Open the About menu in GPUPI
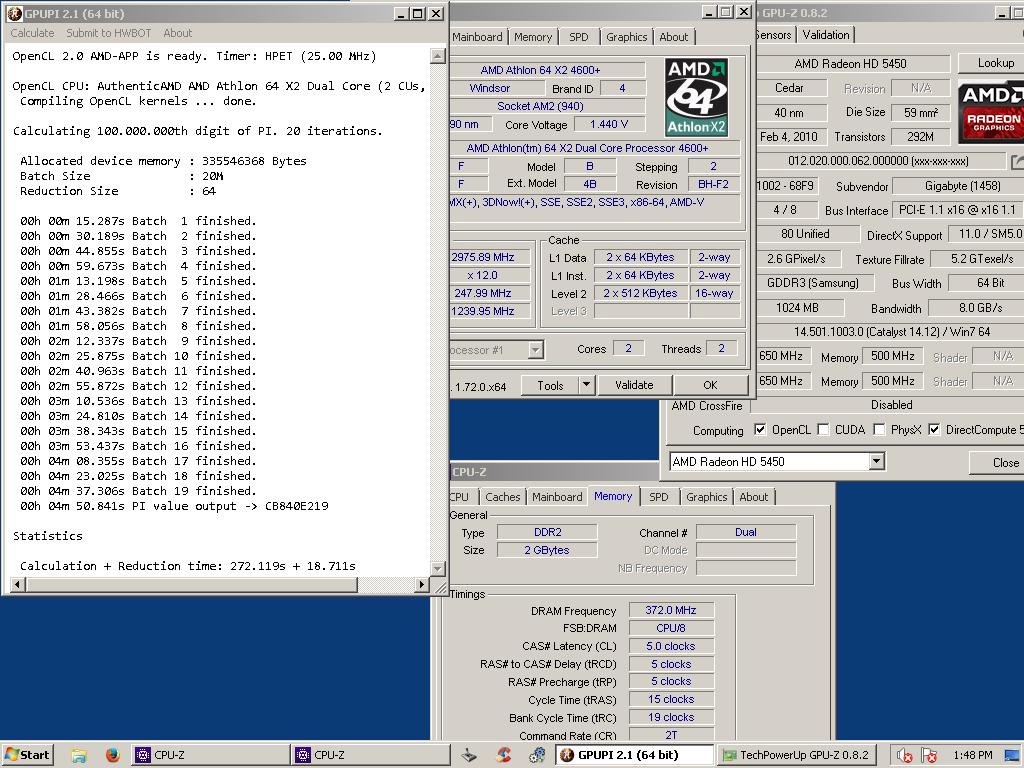This screenshot has width=1024, height=768. coord(178,33)
